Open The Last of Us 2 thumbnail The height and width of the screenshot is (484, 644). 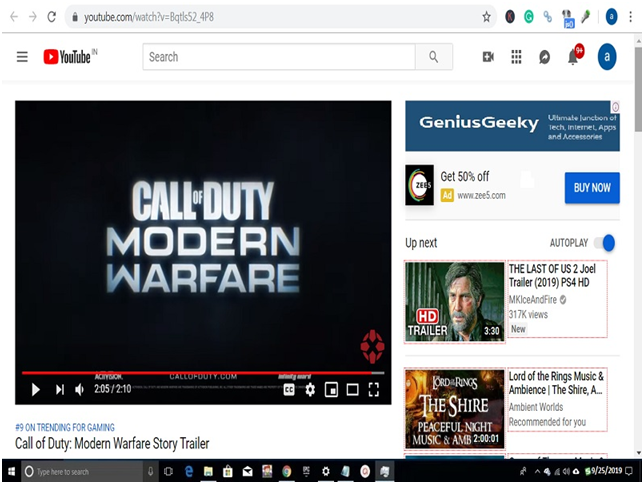pyautogui.click(x=455, y=302)
